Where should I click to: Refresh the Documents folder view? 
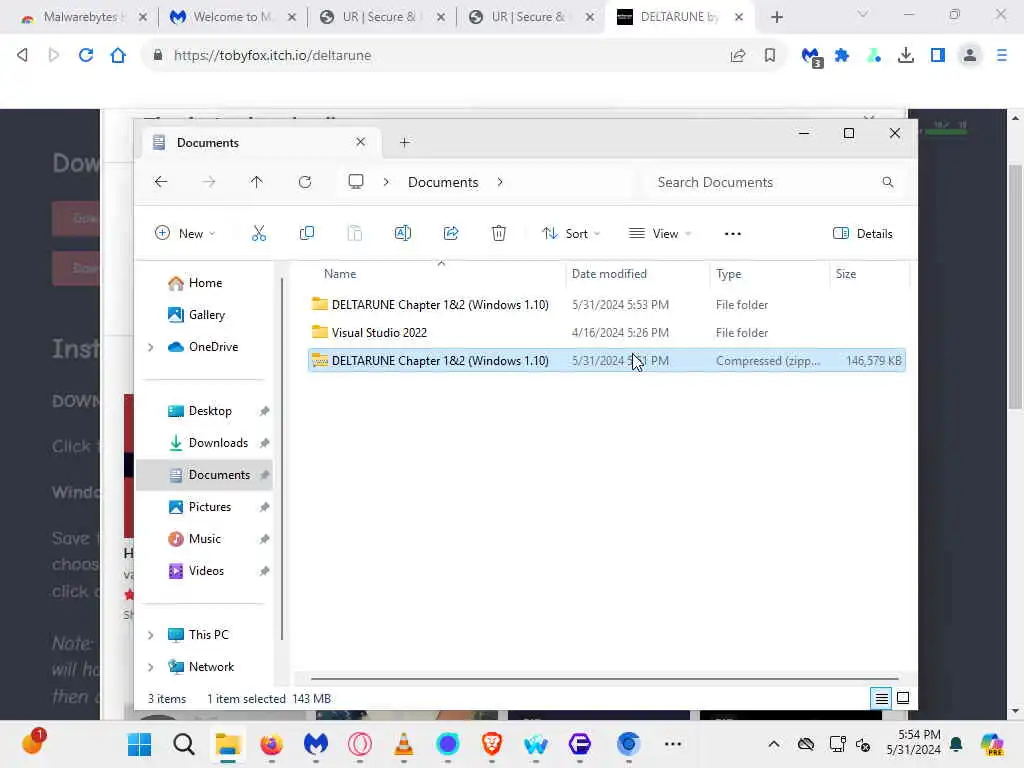304,182
